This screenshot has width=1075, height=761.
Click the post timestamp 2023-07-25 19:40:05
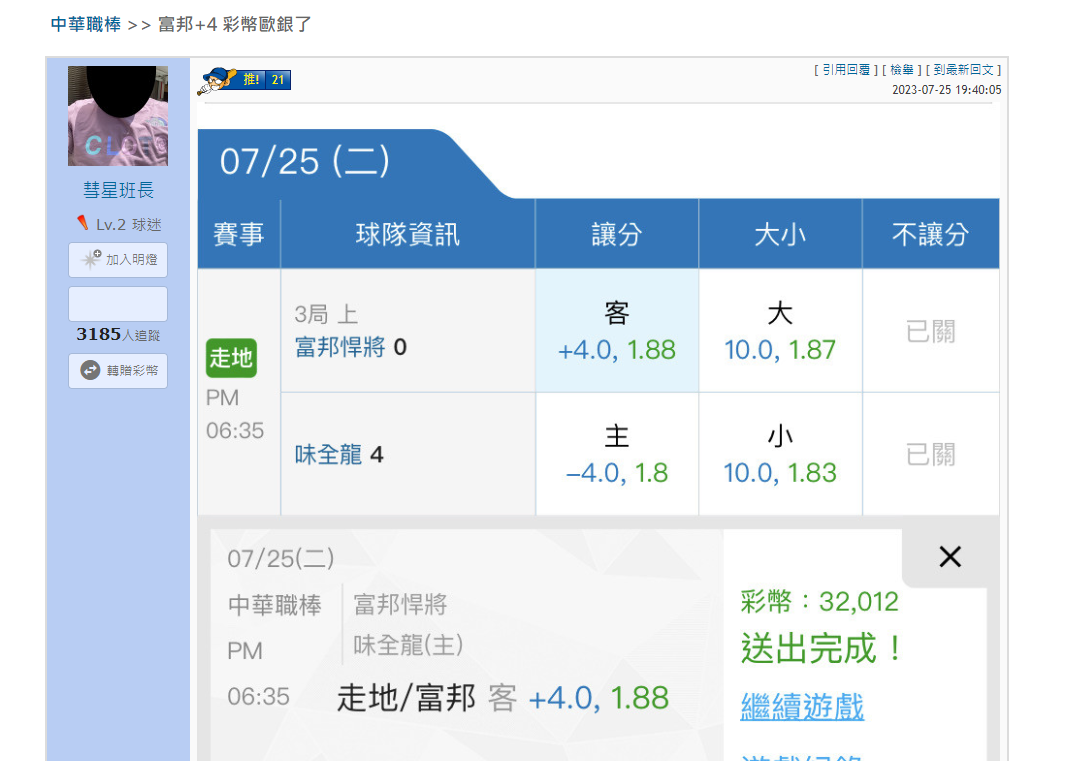(947, 90)
